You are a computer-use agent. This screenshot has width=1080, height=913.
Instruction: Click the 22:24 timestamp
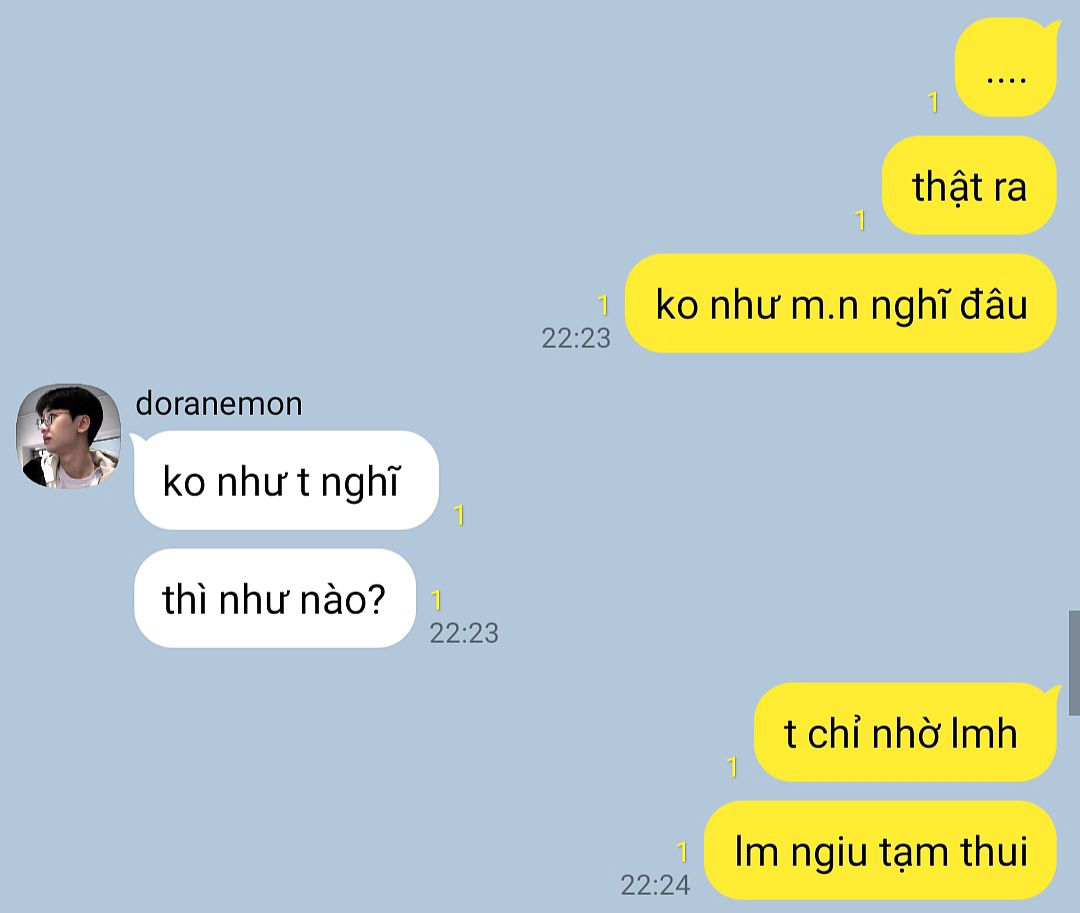tap(655, 885)
